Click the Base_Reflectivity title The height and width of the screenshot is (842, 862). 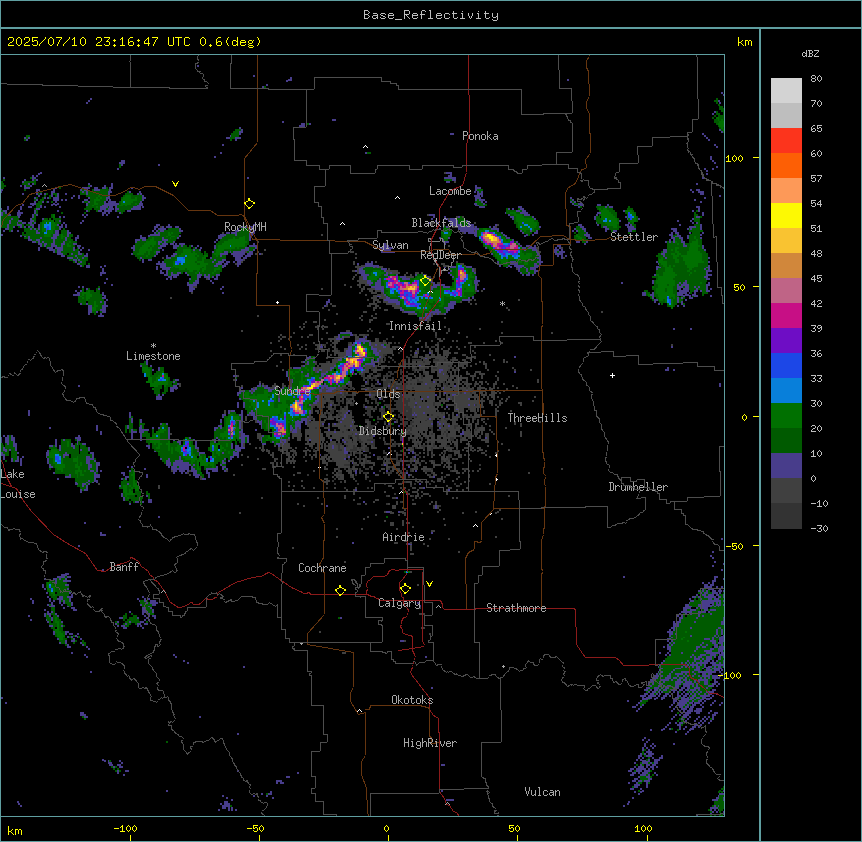(x=431, y=15)
